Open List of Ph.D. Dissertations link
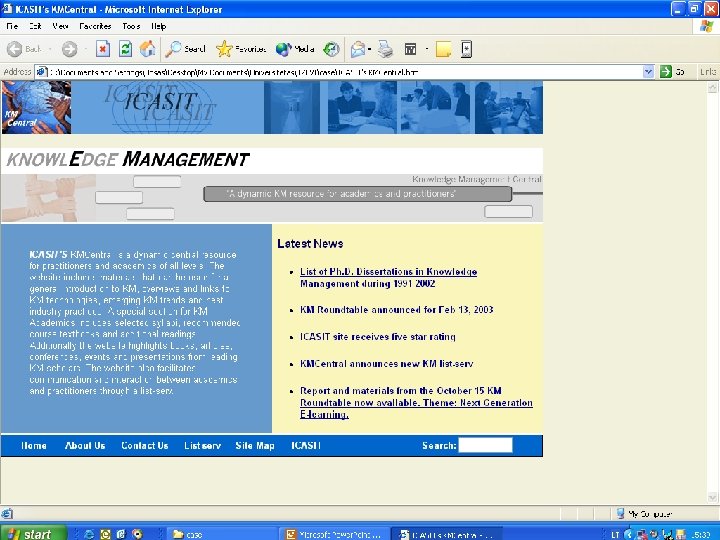 388,277
